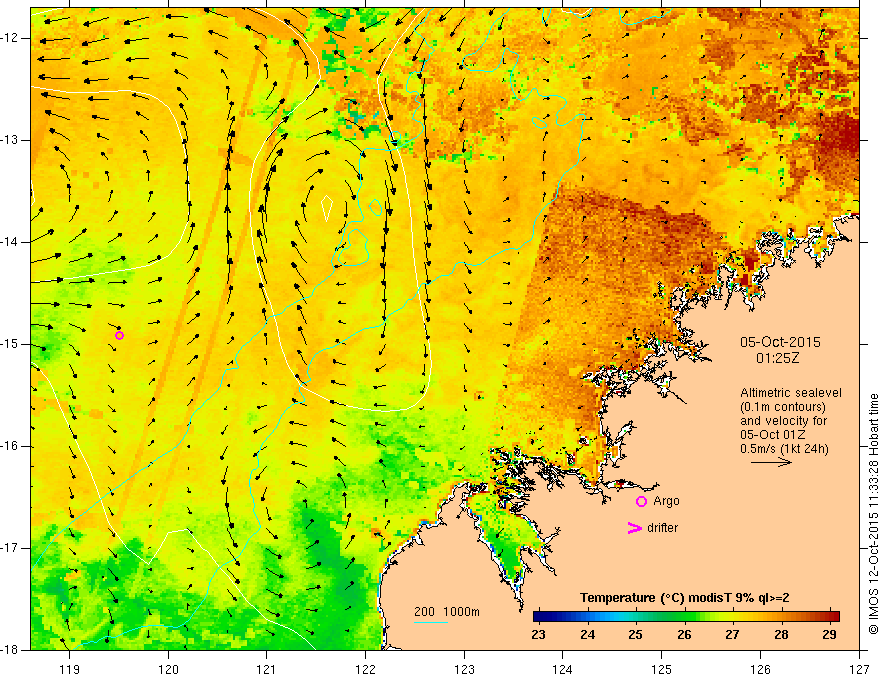The image size is (880, 680).
Task: Click the latitude axis label -17
Action: coord(10,548)
